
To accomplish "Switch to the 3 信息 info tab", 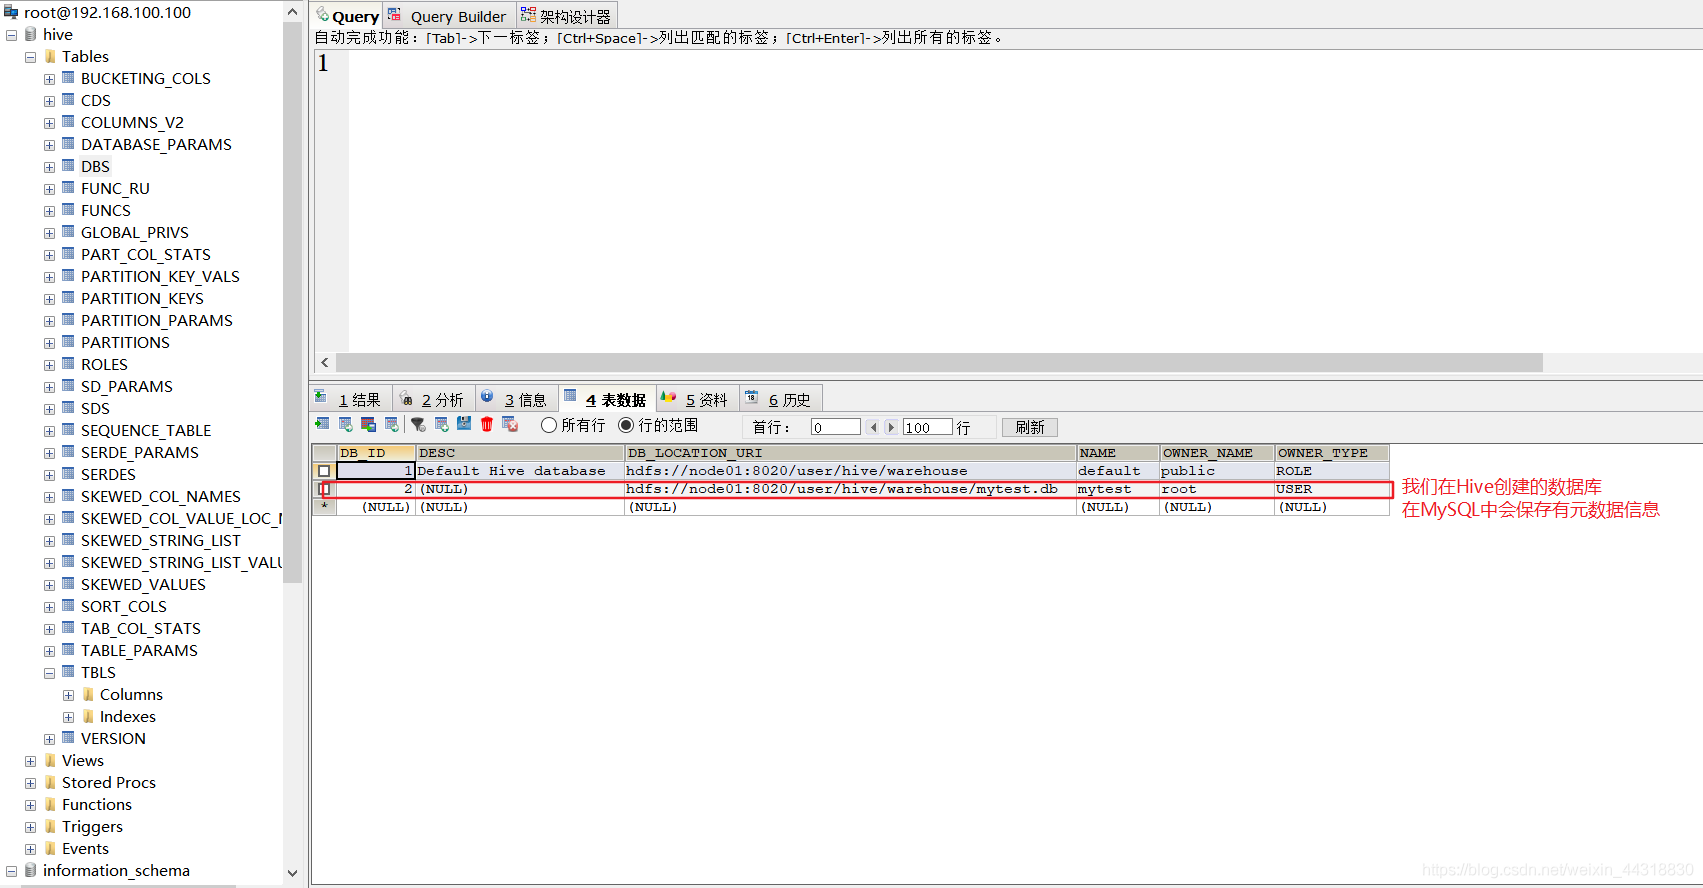I will click(515, 399).
